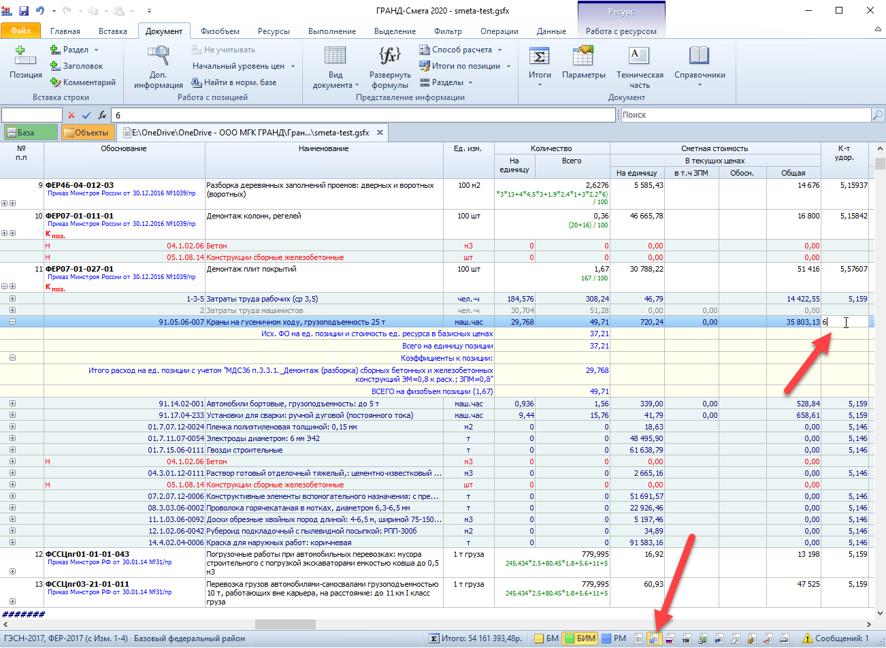Switch to the Физобъем ribbon tab
The width and height of the screenshot is (886, 648).
coord(220,31)
